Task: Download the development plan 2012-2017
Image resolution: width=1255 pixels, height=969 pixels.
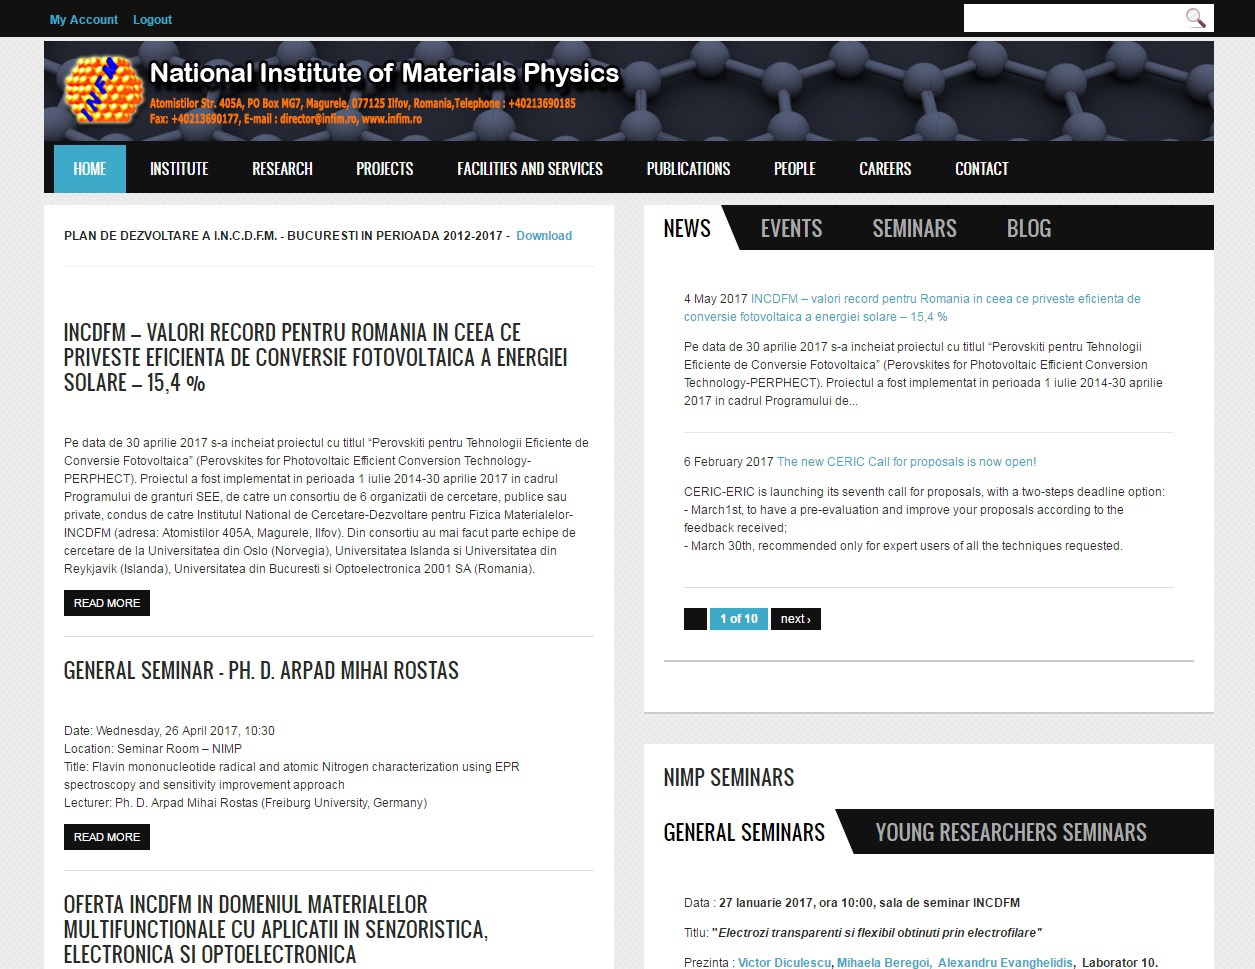Action: tap(544, 236)
